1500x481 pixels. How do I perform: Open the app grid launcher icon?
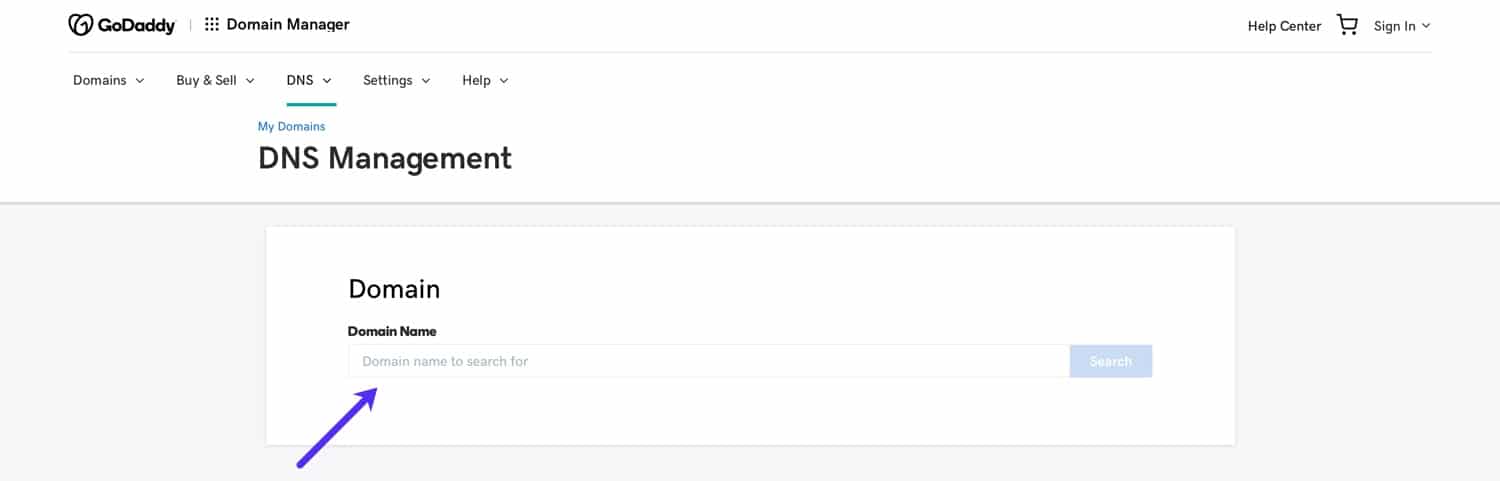pyautogui.click(x=211, y=25)
